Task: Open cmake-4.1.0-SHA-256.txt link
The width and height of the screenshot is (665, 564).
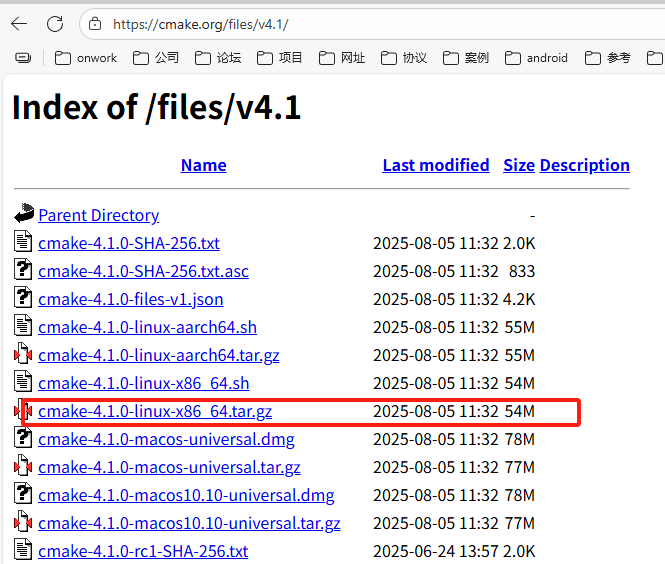Action: (x=129, y=243)
